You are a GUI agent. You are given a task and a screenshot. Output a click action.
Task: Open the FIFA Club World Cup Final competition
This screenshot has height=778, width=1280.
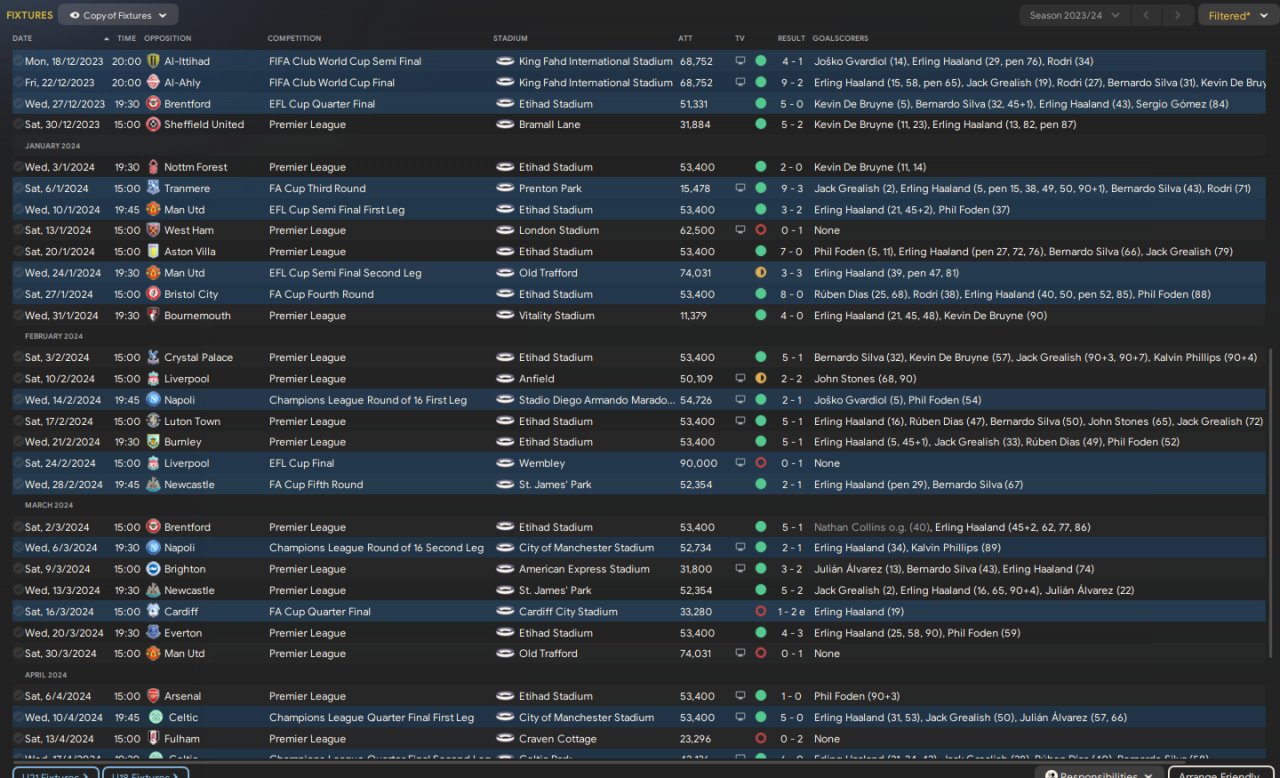(332, 82)
